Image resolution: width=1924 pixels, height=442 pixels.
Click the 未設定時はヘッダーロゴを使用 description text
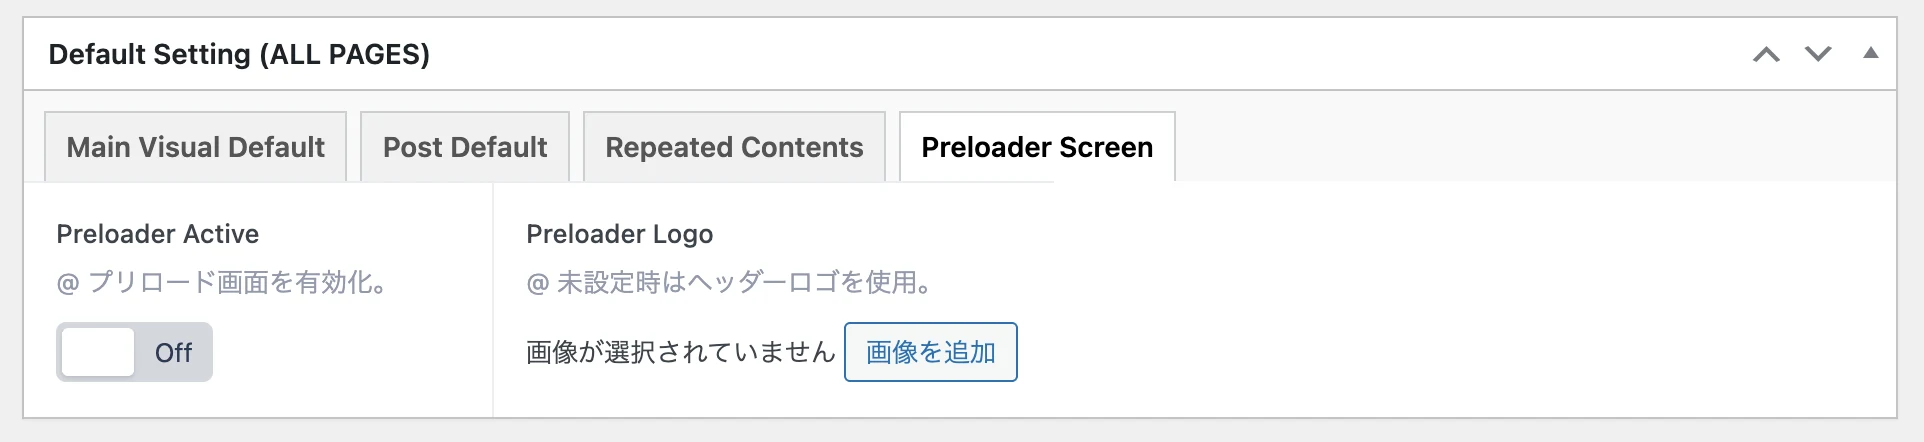click(744, 283)
